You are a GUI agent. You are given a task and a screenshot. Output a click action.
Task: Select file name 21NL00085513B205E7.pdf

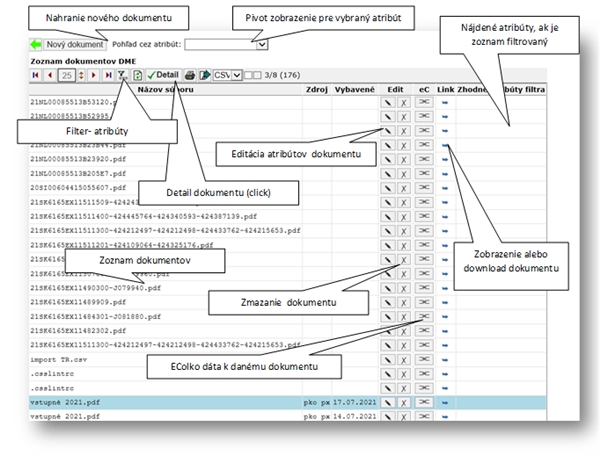tap(78, 174)
